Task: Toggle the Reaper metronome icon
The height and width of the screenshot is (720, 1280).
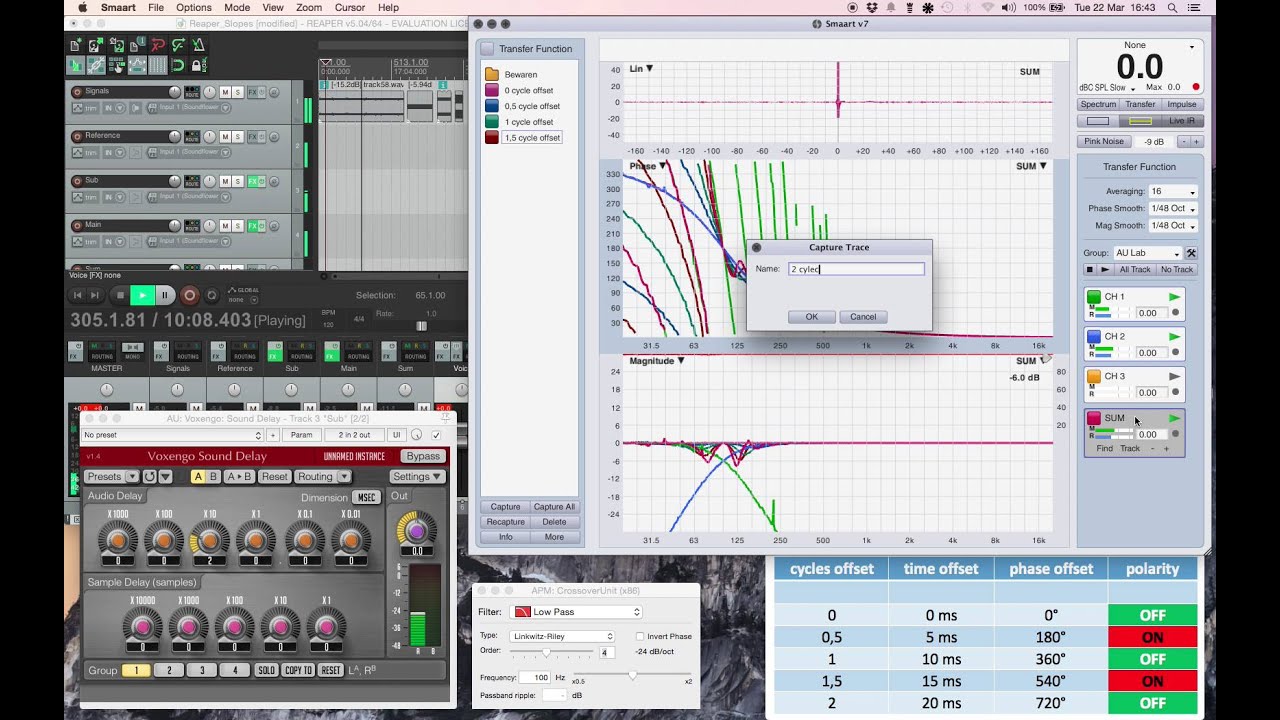Action: tap(198, 45)
